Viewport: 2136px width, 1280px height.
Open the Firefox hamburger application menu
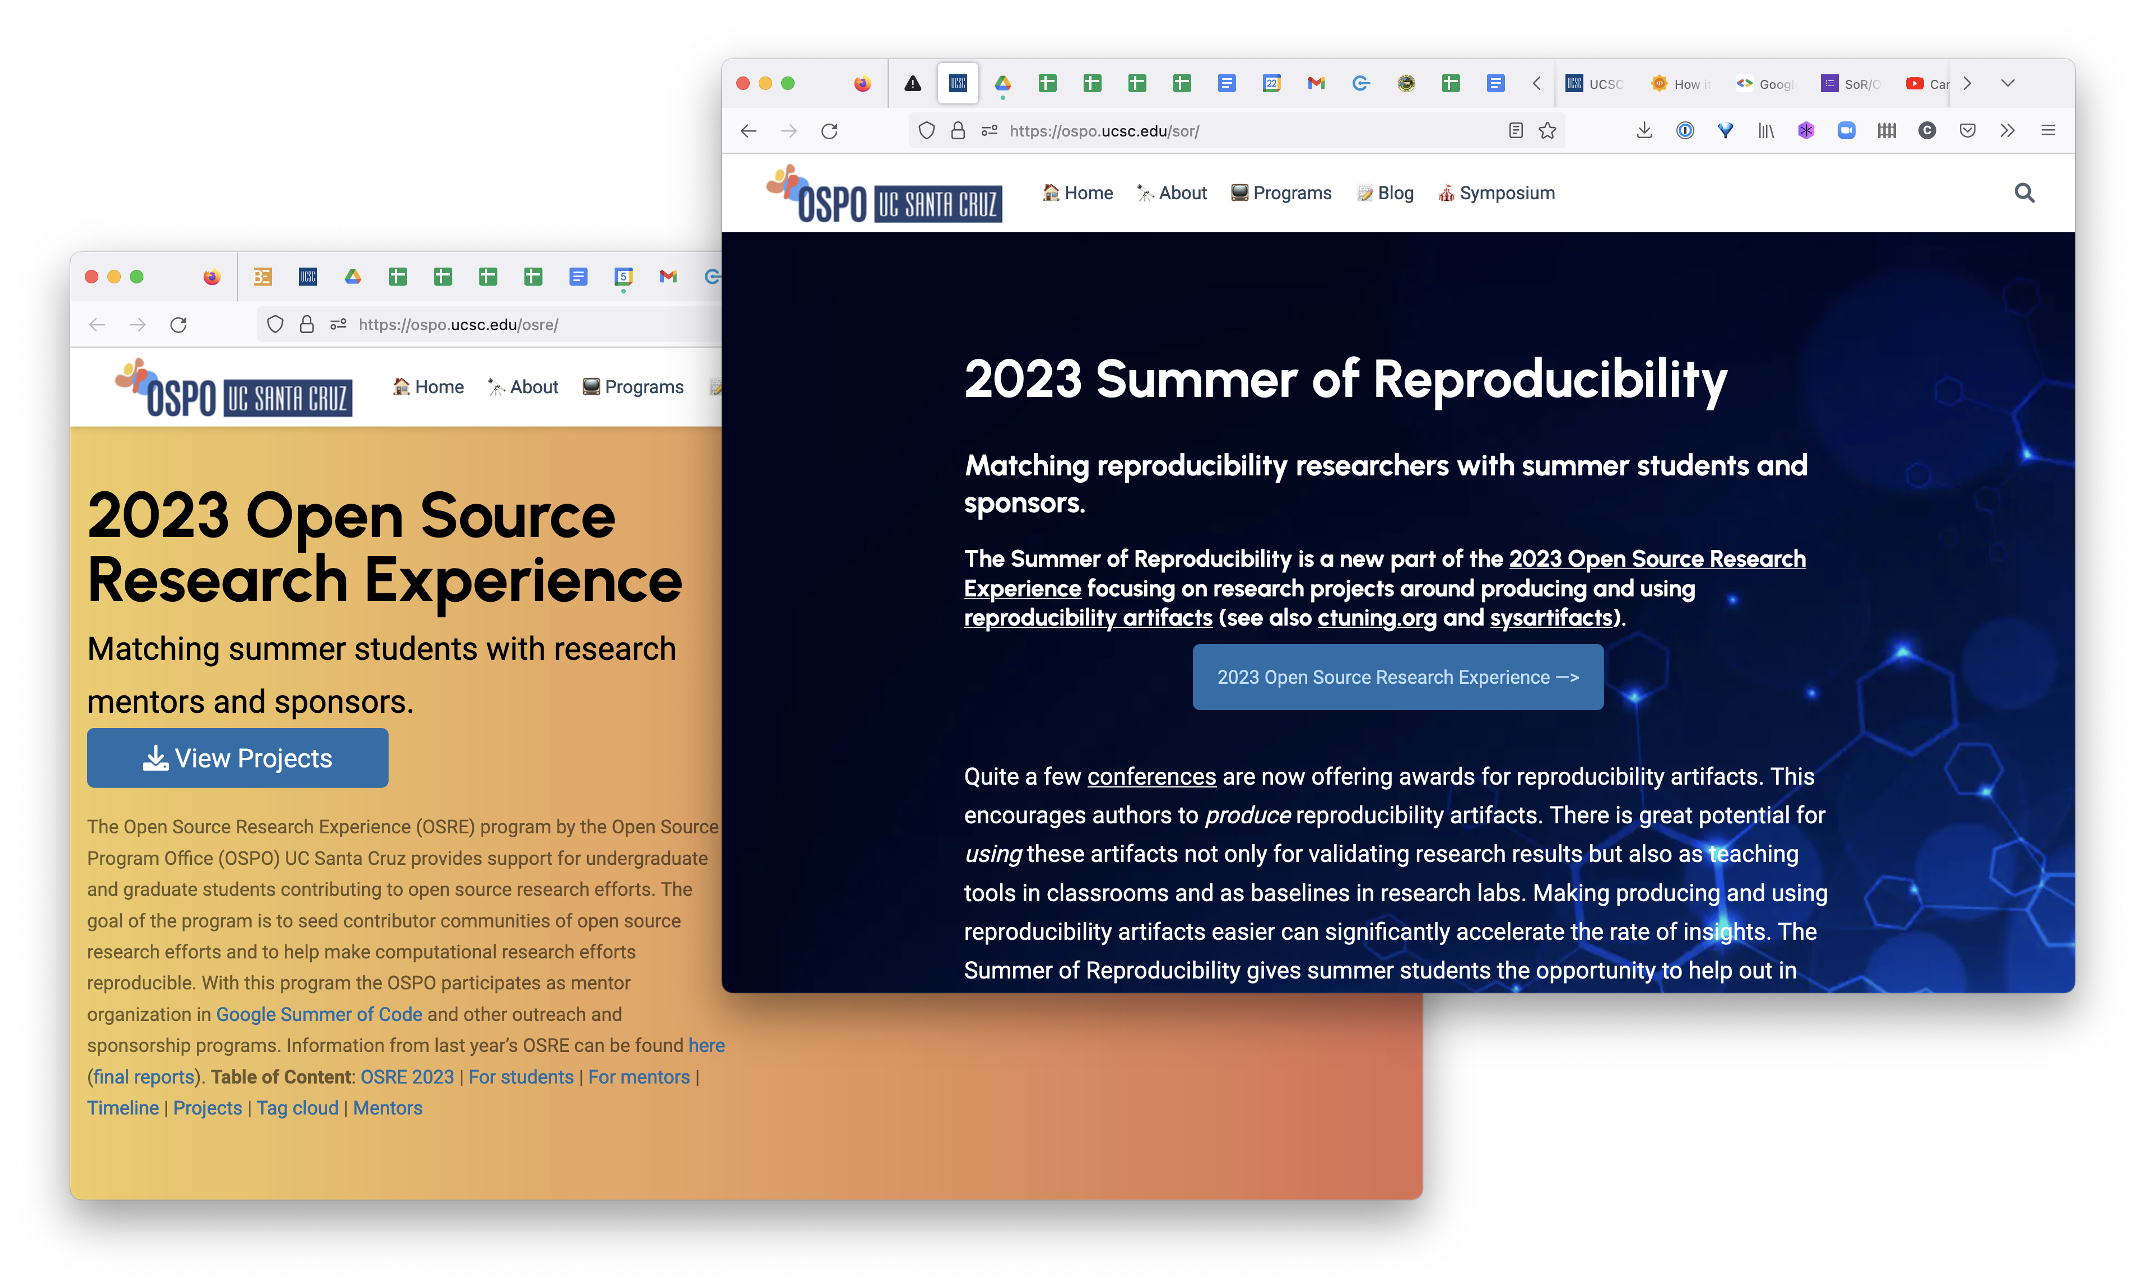pyautogui.click(x=2048, y=131)
